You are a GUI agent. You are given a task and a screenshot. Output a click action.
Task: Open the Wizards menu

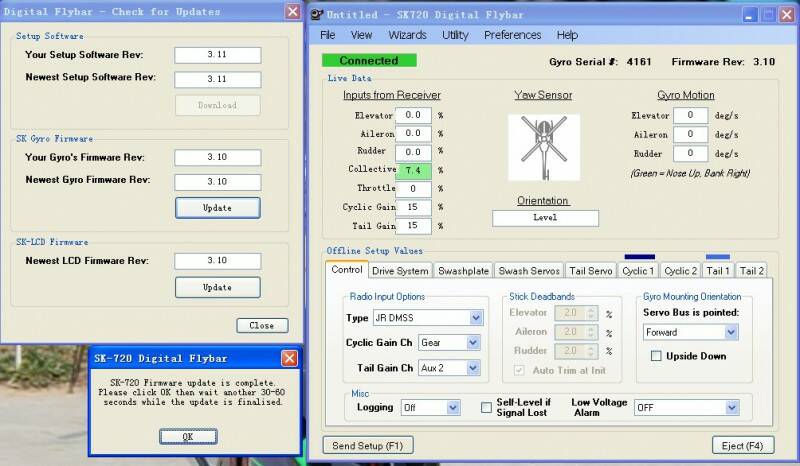click(x=407, y=35)
